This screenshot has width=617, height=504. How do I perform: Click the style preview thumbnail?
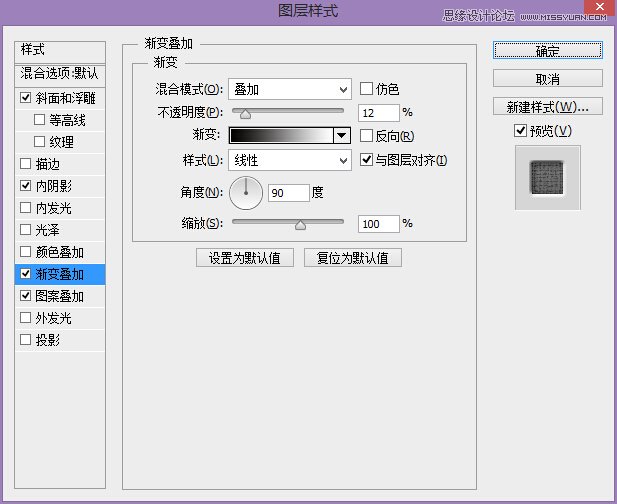[x=548, y=177]
